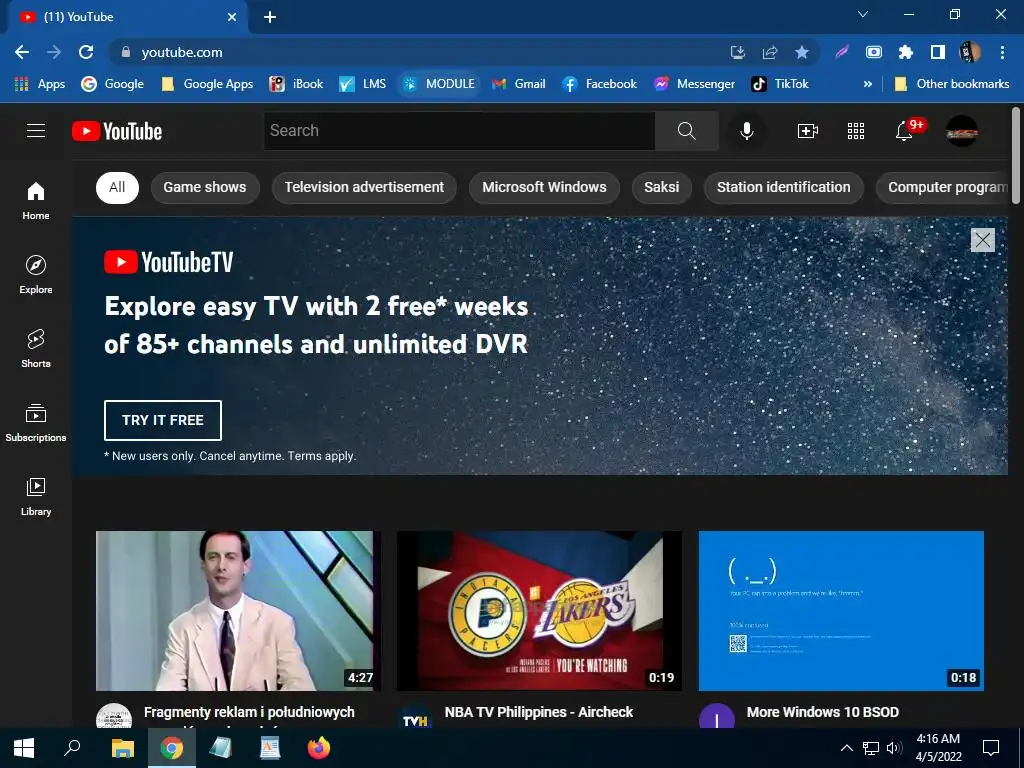The image size is (1024, 768).
Task: Start voice search with the microphone
Action: [746, 131]
